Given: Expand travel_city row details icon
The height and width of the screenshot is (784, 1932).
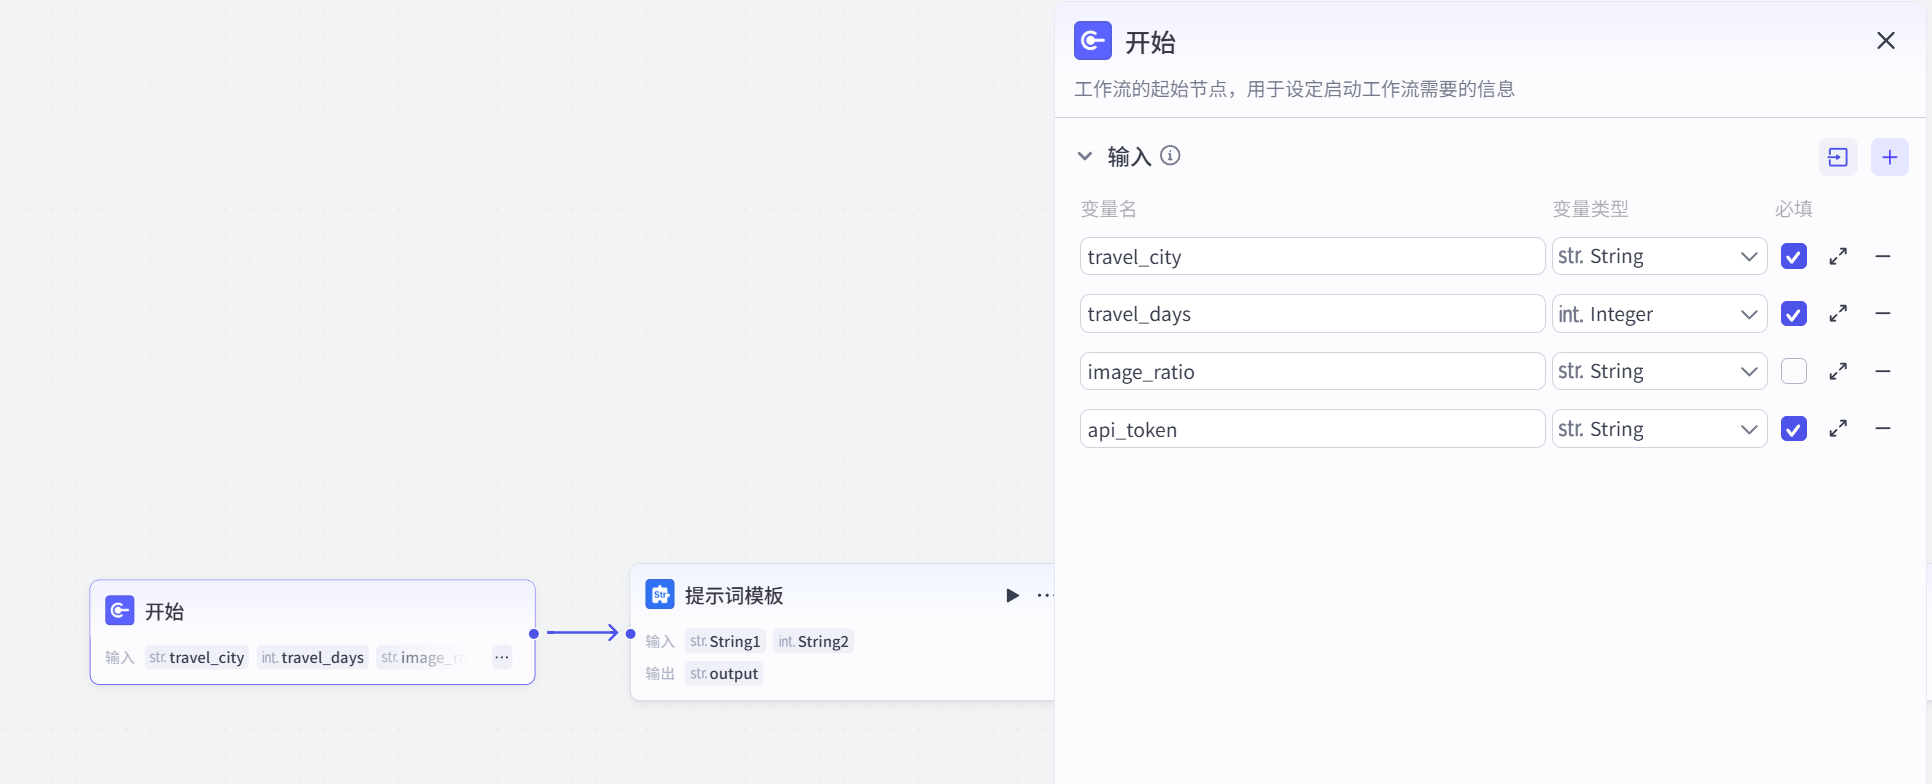Looking at the screenshot, I should click(1838, 256).
